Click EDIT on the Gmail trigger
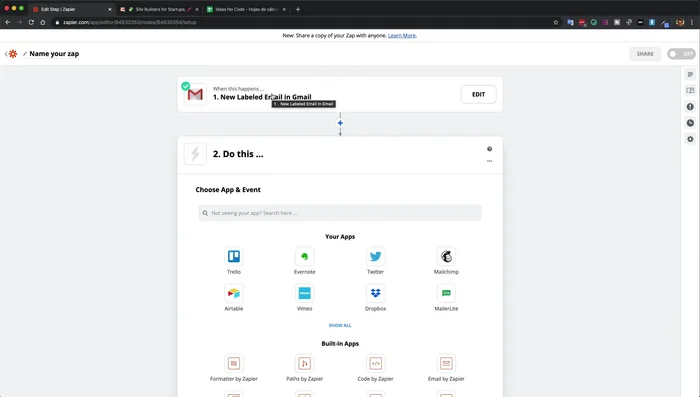This screenshot has width=700, height=397. (479, 94)
